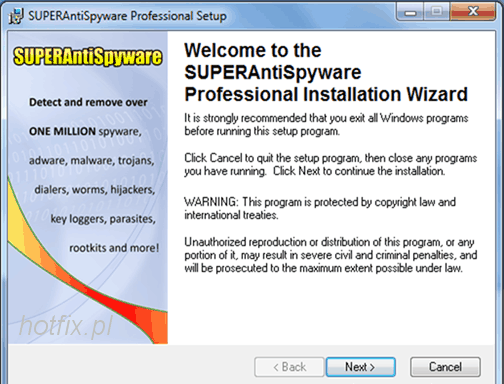Minimize the setup wizard window

410,12
